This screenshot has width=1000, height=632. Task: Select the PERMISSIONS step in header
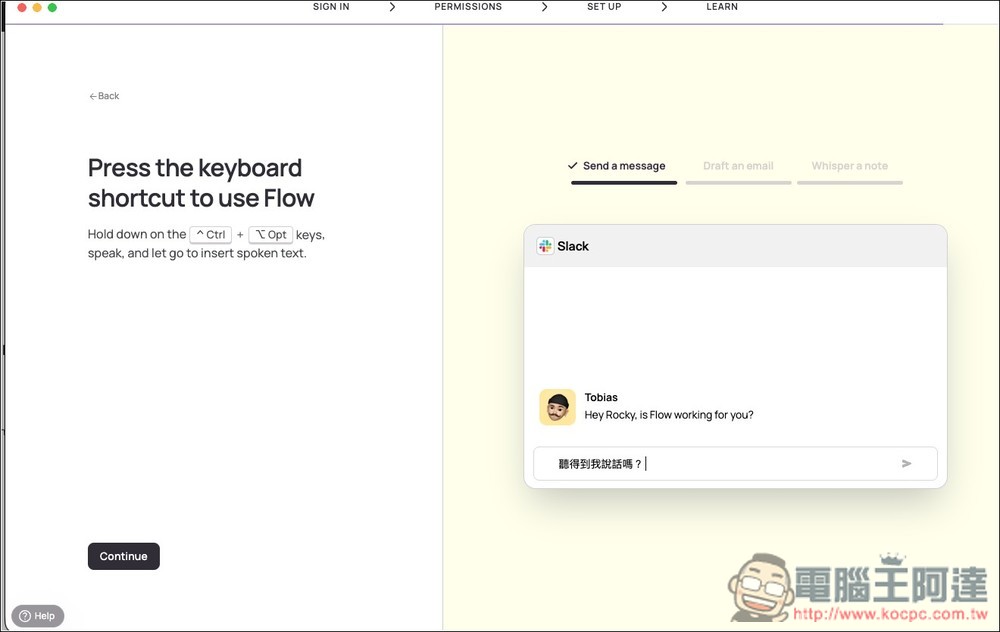point(468,7)
